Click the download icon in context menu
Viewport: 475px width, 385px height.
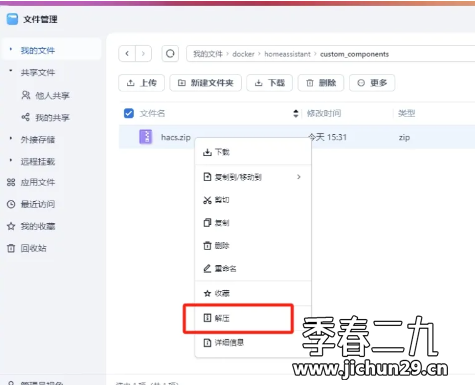207,153
